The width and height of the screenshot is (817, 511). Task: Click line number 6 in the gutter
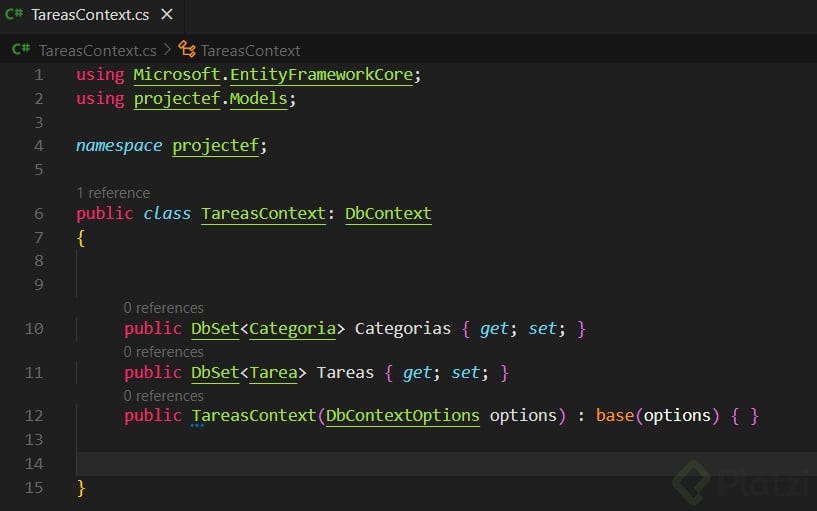(39, 214)
